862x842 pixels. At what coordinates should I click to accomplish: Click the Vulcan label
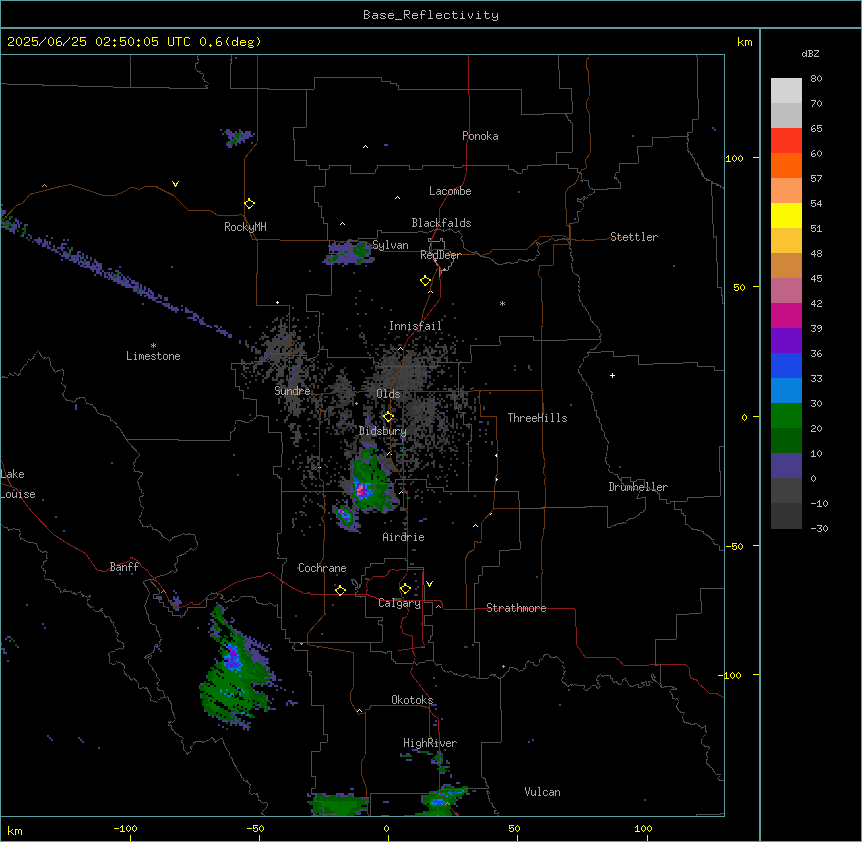543,792
